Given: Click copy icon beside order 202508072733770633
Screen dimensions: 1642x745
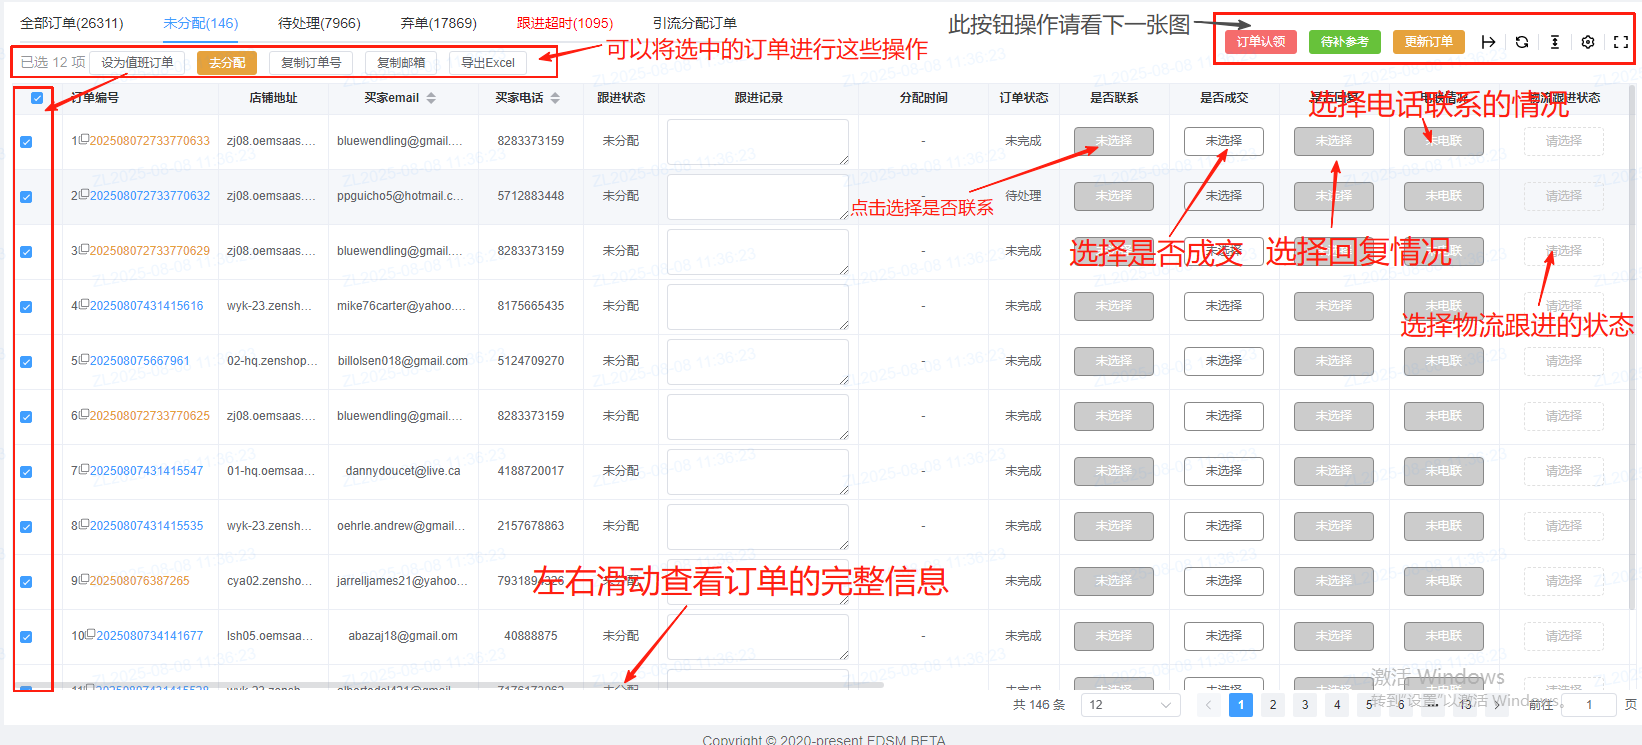Looking at the screenshot, I should click(84, 139).
